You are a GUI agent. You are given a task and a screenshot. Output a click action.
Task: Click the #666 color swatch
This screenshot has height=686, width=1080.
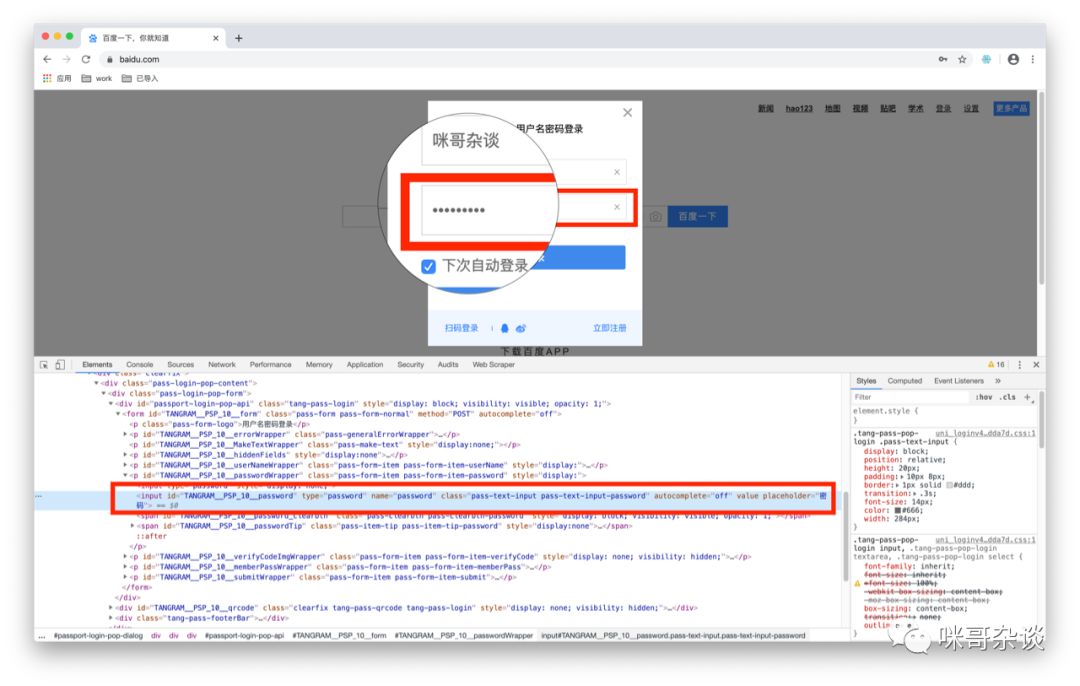(897, 510)
